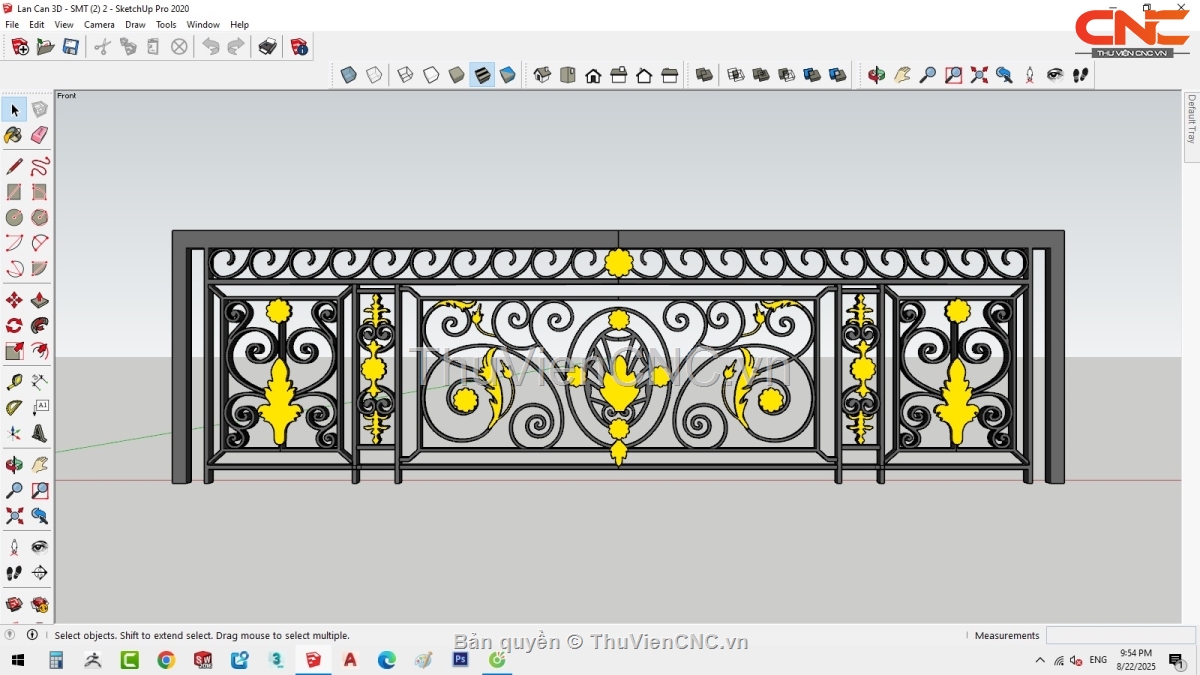Activate the Push/Pull tool

[x=40, y=300]
